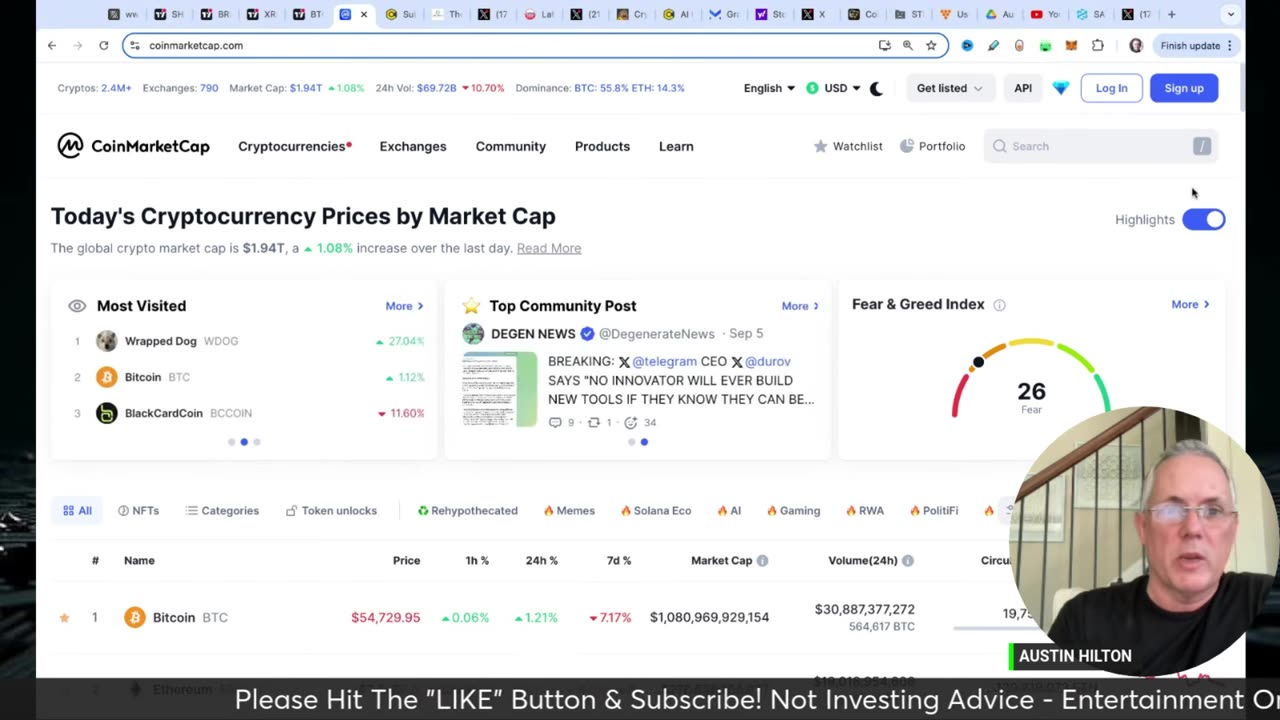Open Bitcoin BTC in the table
The height and width of the screenshot is (720, 1280).
[x=190, y=618]
